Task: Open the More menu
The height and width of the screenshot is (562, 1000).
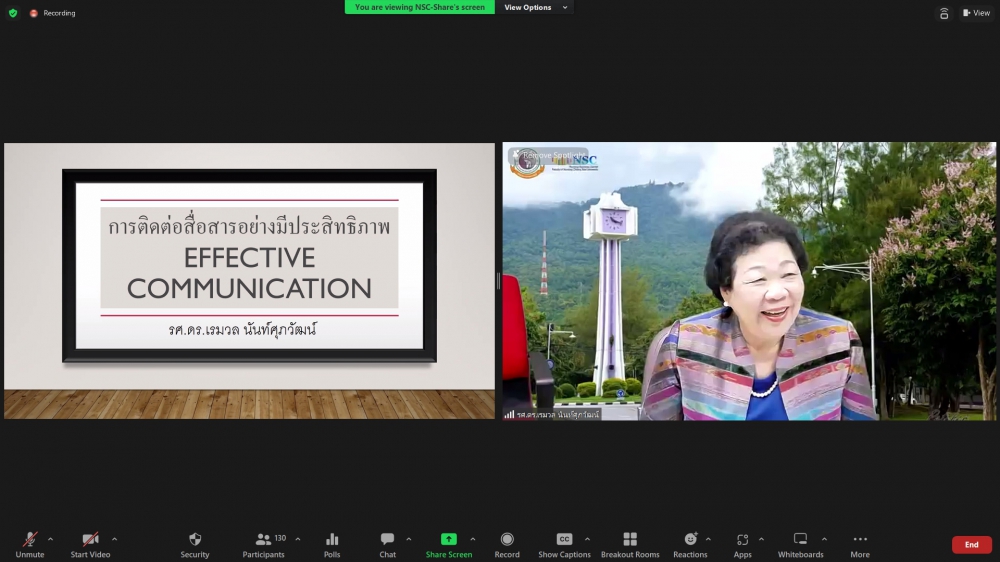Action: (x=860, y=540)
